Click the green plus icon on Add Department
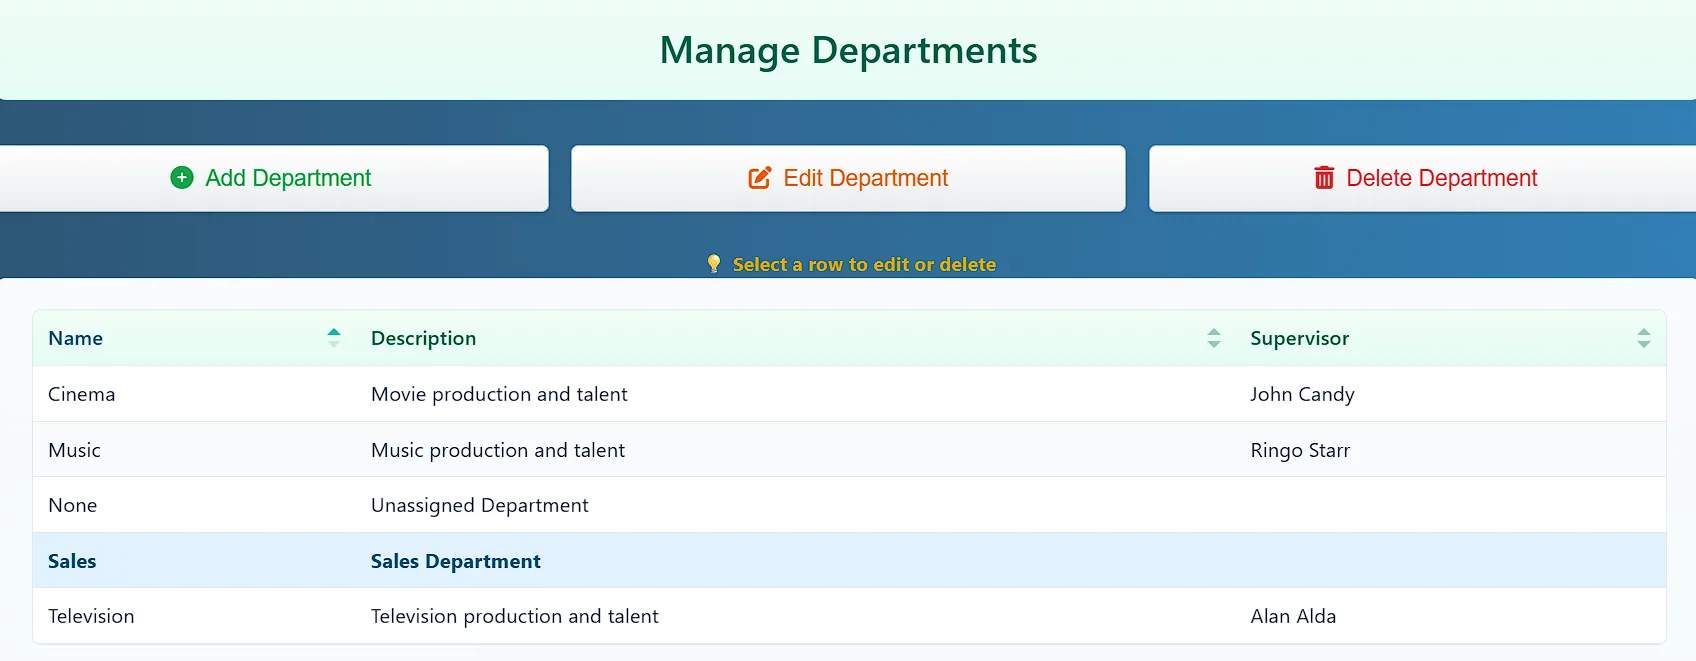Screen dimensions: 1696x661 [181, 177]
